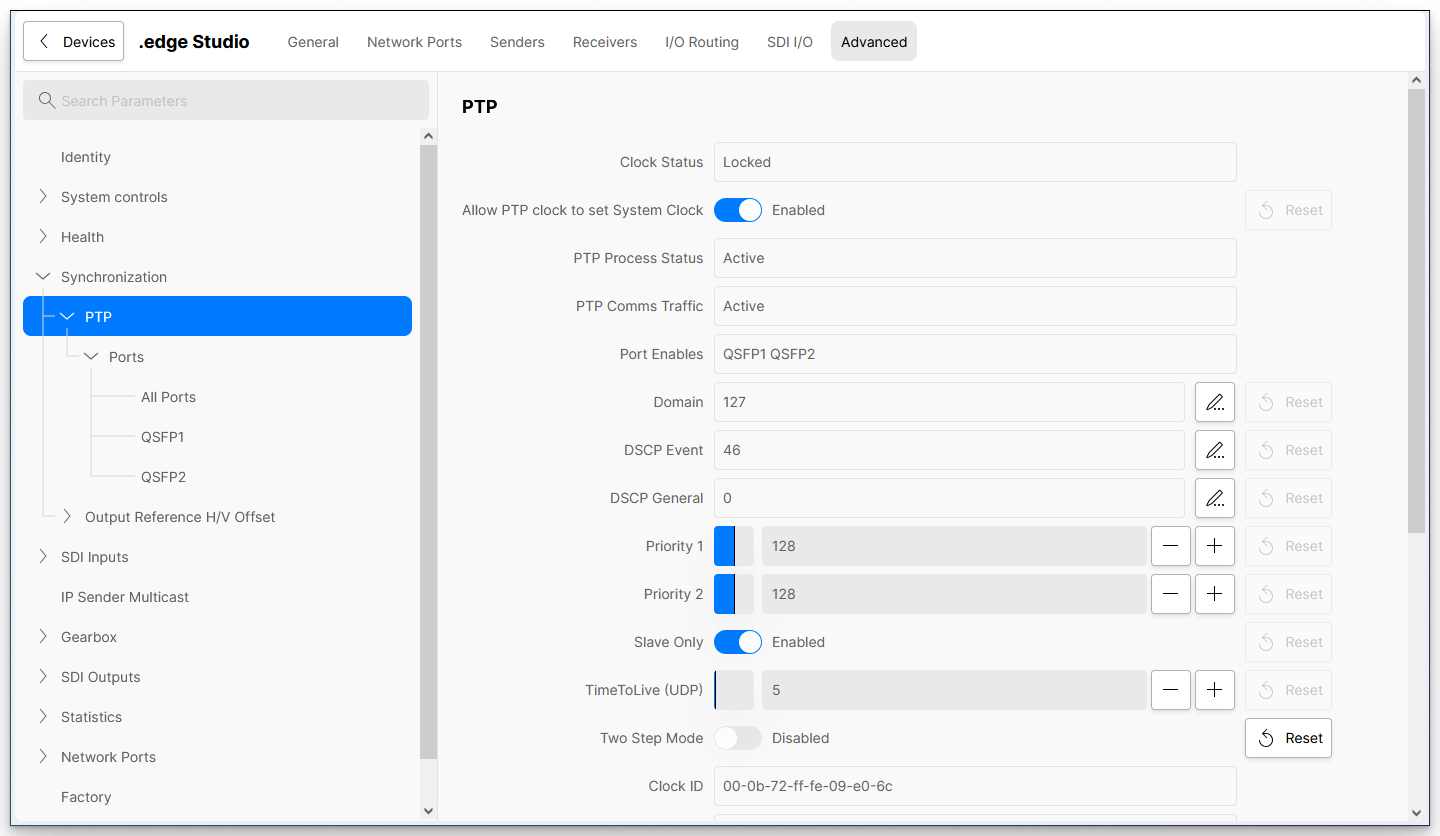Click the edit pencil icon for Domain
This screenshot has height=836, width=1440.
[1214, 402]
